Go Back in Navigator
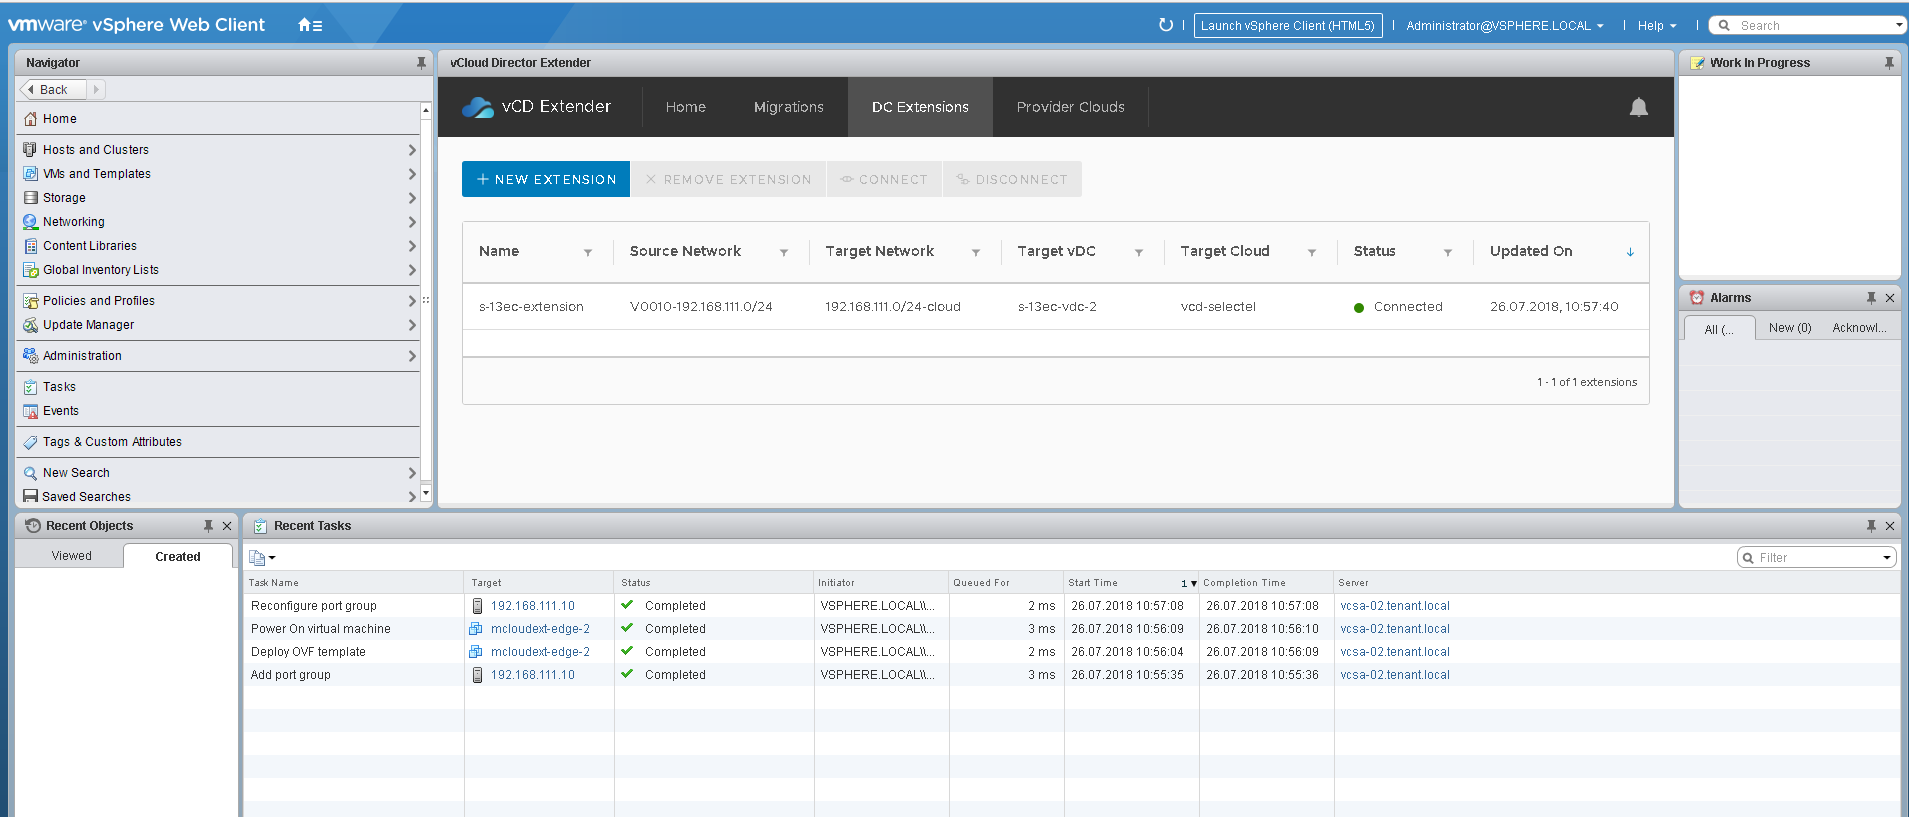 (53, 90)
